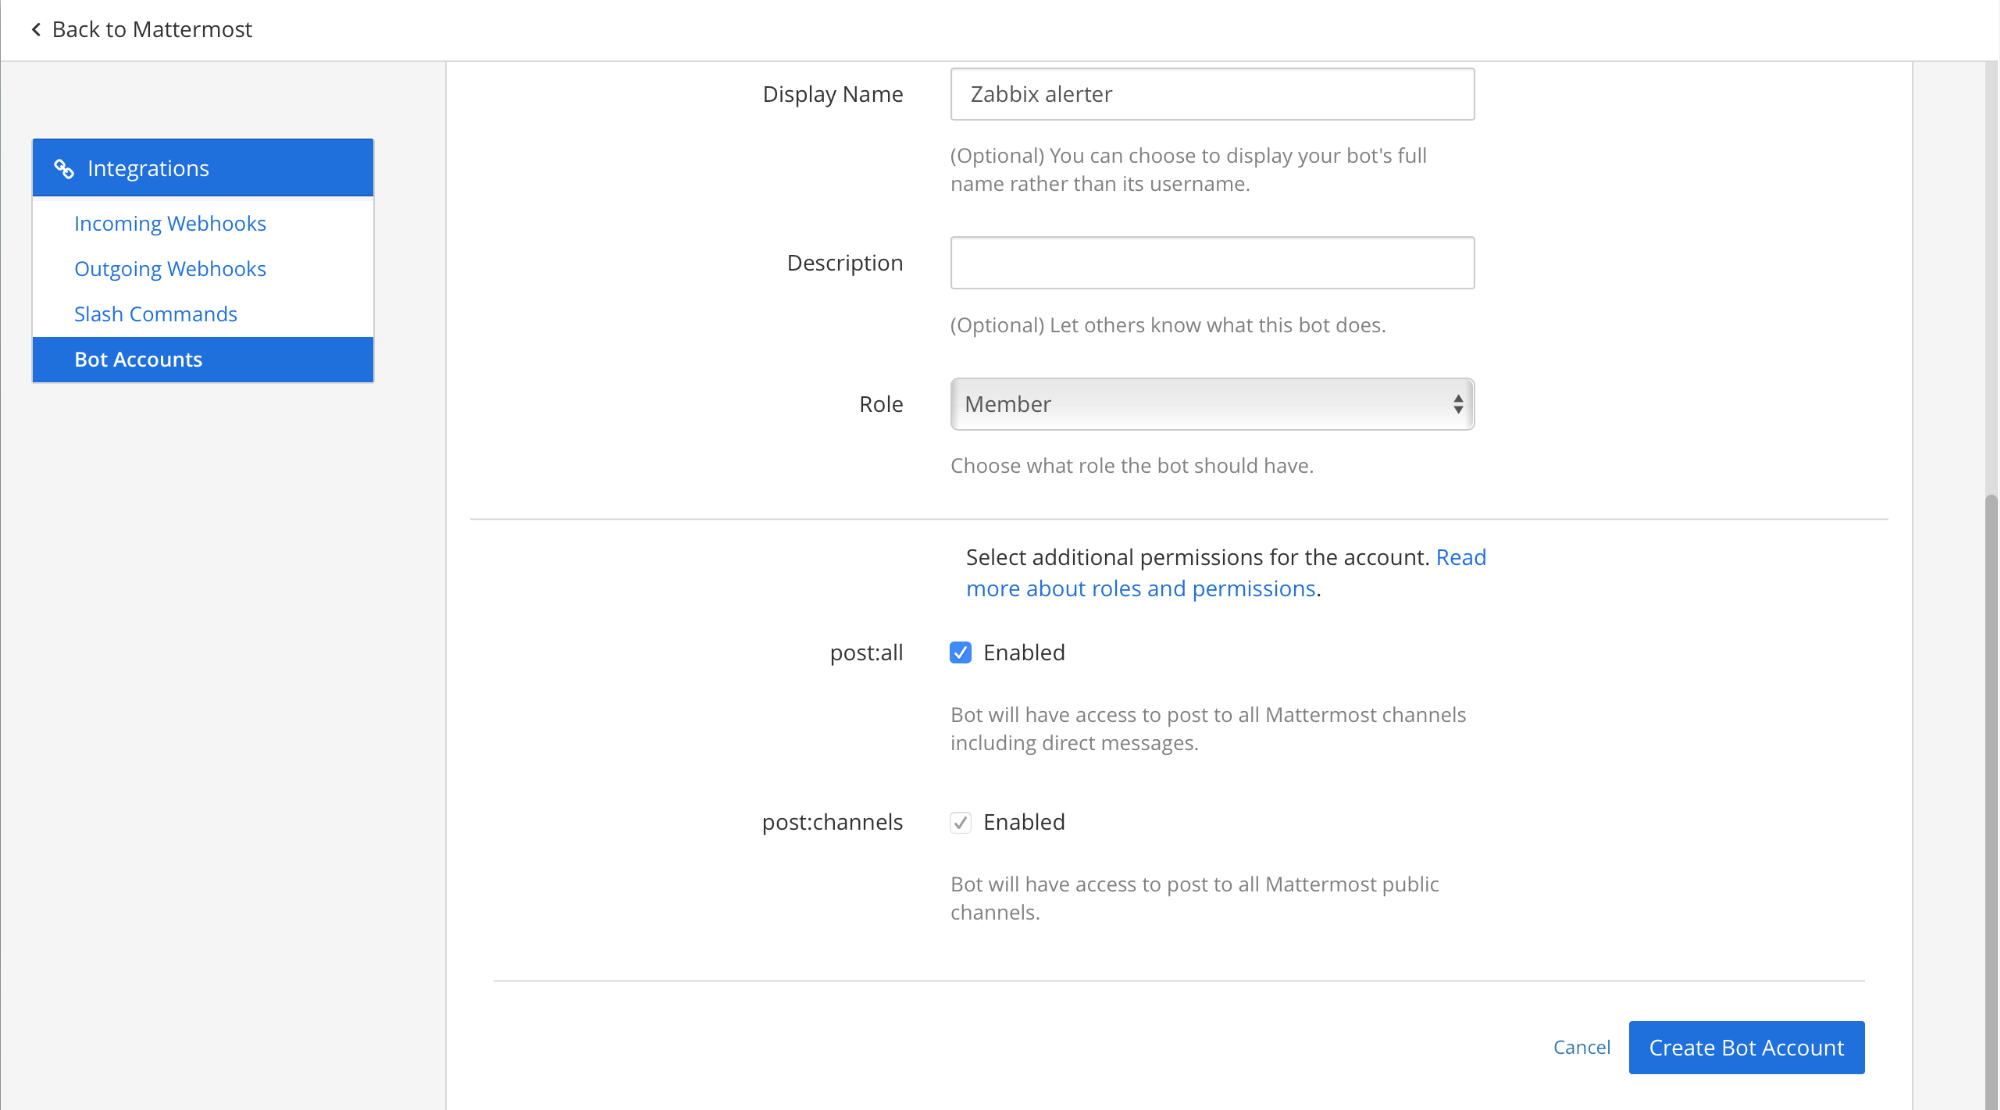Image resolution: width=2000 pixels, height=1110 pixels.
Task: Open Slash Commands page
Action: tap(156, 314)
